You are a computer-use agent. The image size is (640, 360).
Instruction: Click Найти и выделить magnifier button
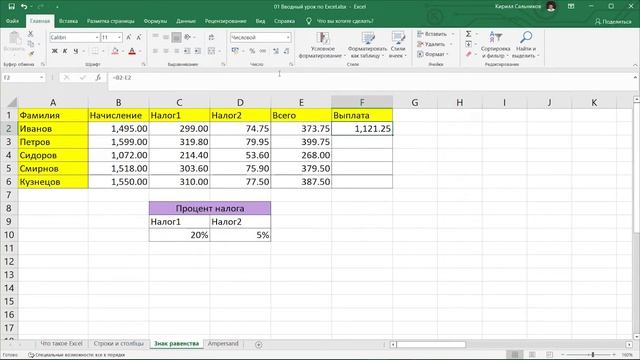tap(526, 45)
